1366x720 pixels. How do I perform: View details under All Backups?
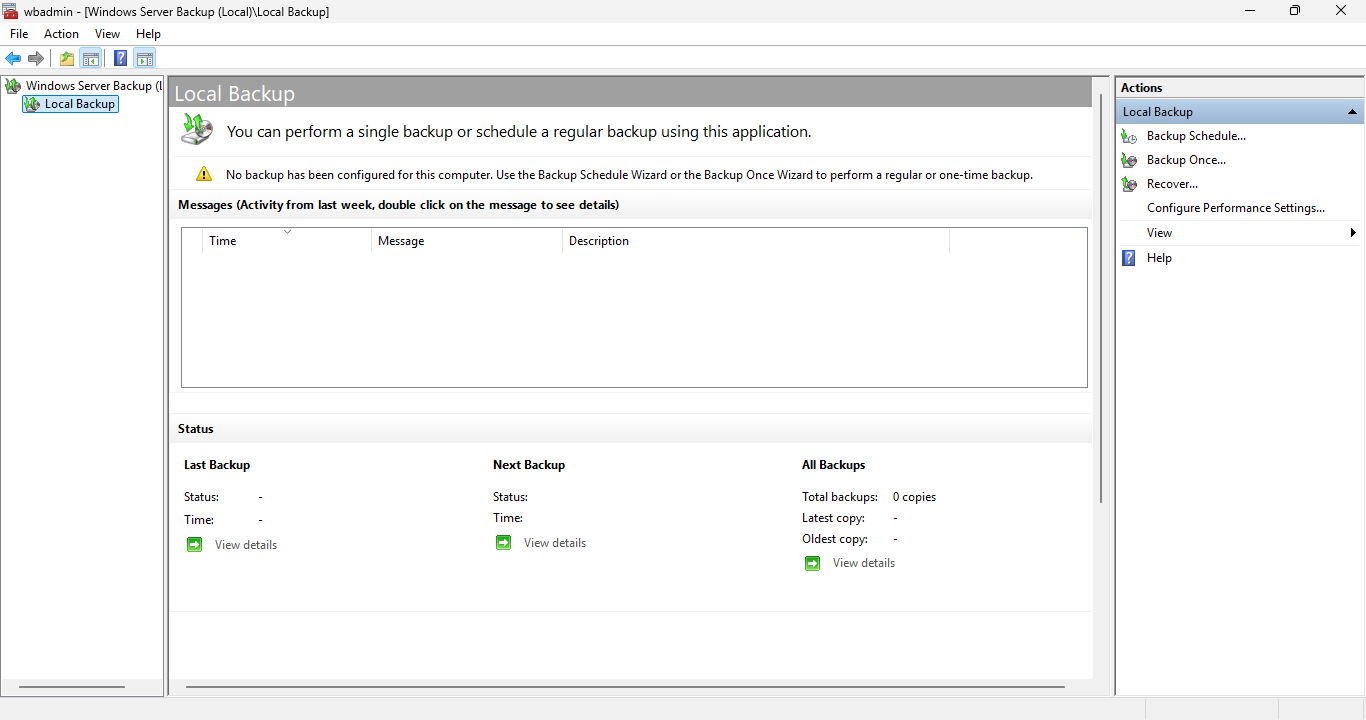pos(863,563)
